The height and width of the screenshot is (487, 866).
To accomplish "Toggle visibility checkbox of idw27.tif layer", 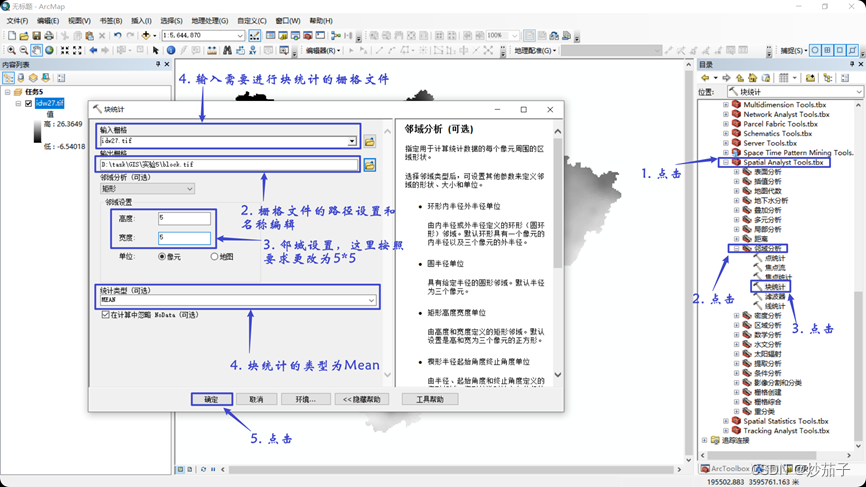I will point(29,103).
